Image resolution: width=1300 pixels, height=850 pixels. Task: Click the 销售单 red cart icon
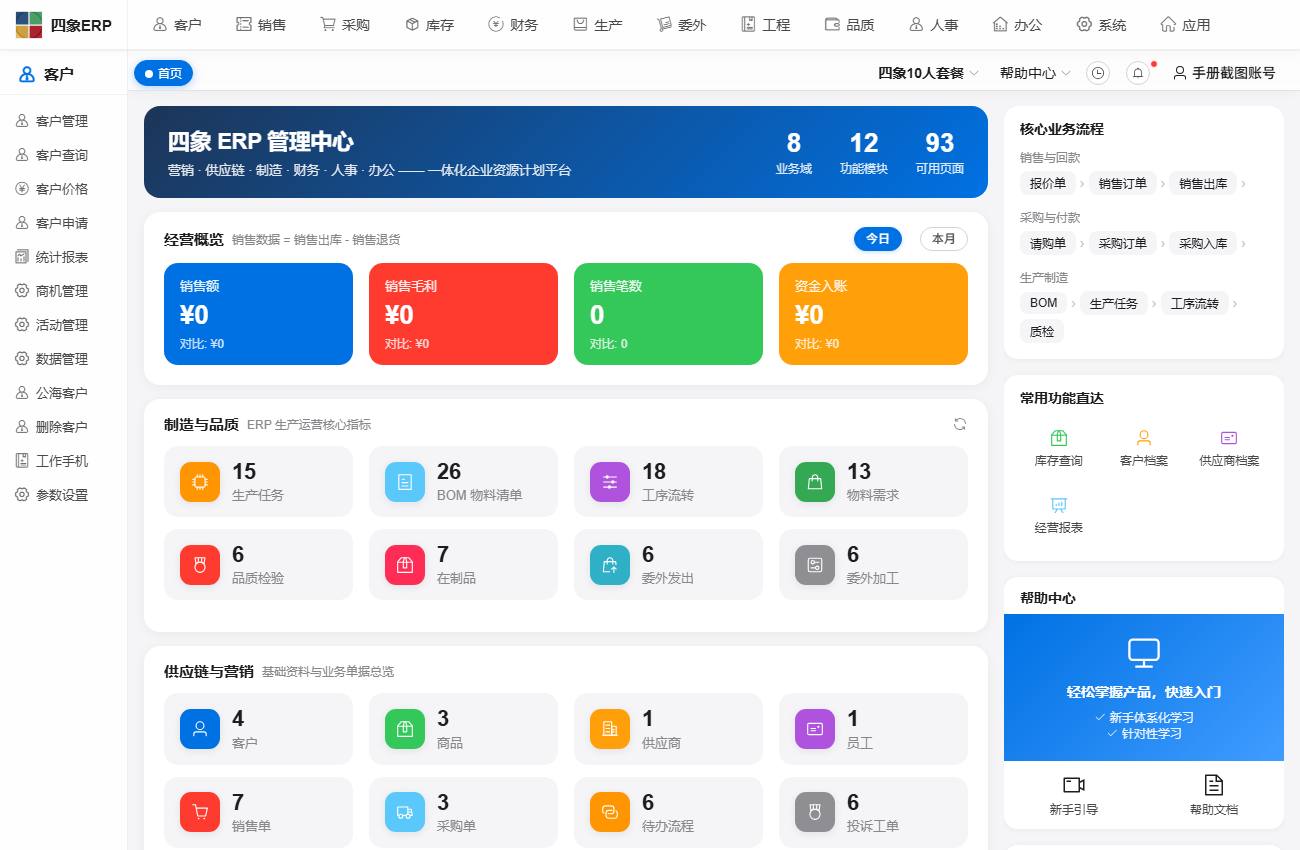pos(200,813)
